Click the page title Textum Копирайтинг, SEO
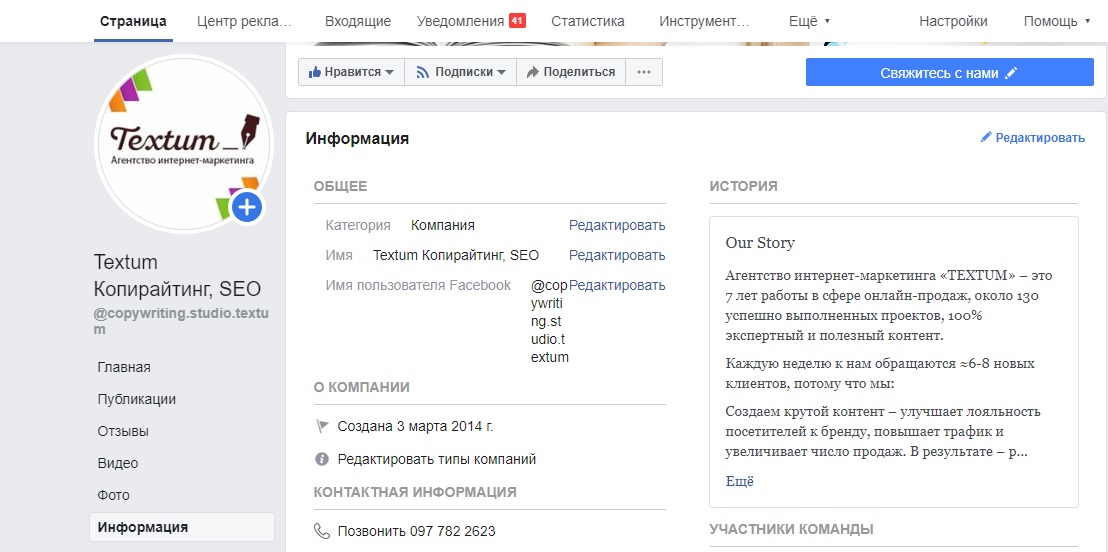Screen dimensions: 1108x552 click(177, 276)
